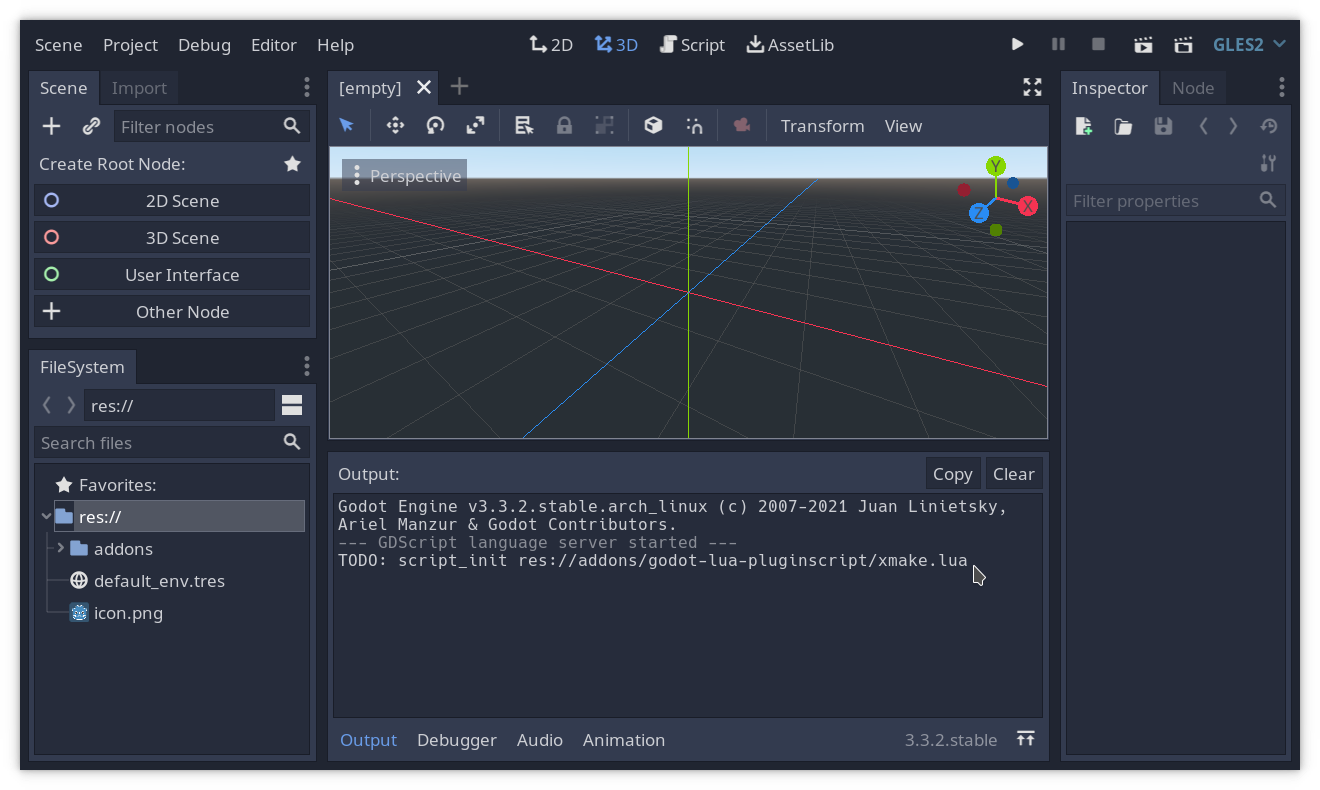Select the Move mode tool in viewport toolbar
The height and width of the screenshot is (790, 1320).
(395, 126)
